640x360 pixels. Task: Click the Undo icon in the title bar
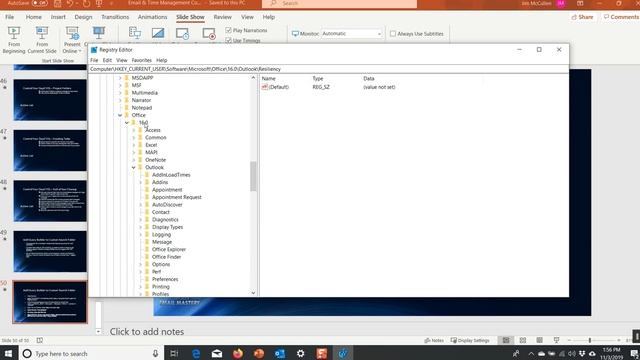70,3
